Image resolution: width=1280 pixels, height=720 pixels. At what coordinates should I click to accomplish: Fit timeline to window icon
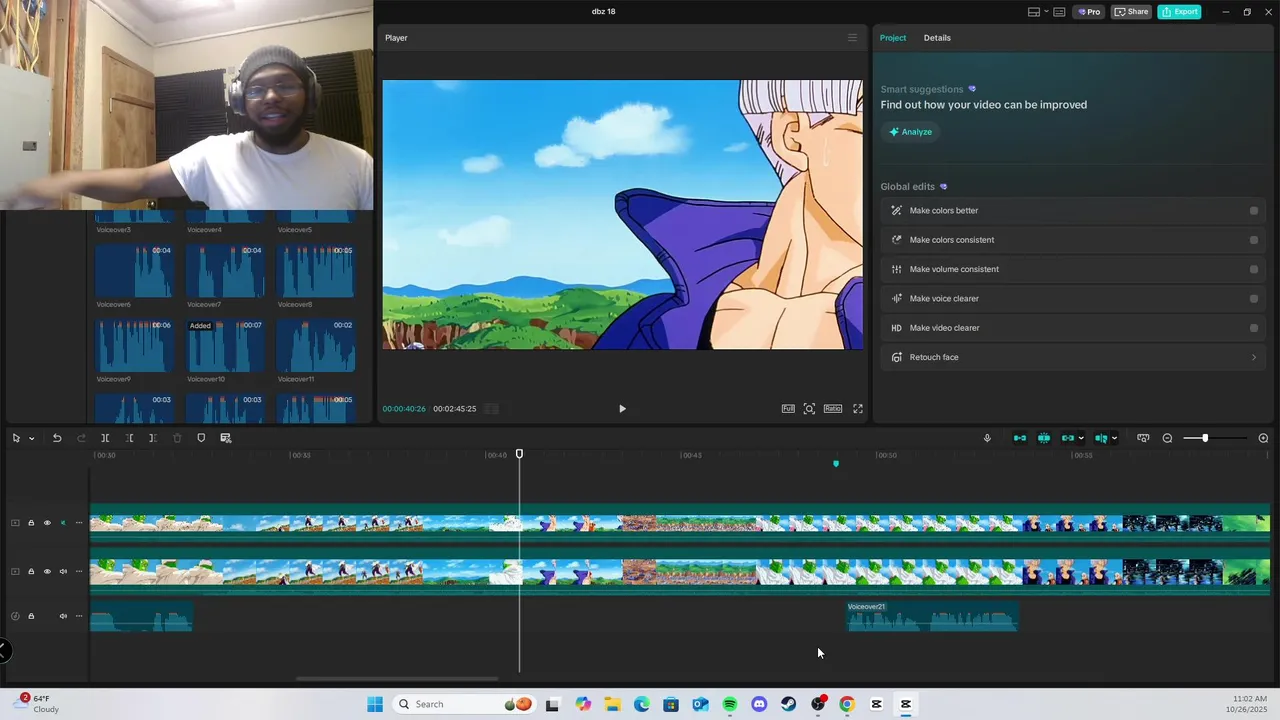pos(1143,438)
